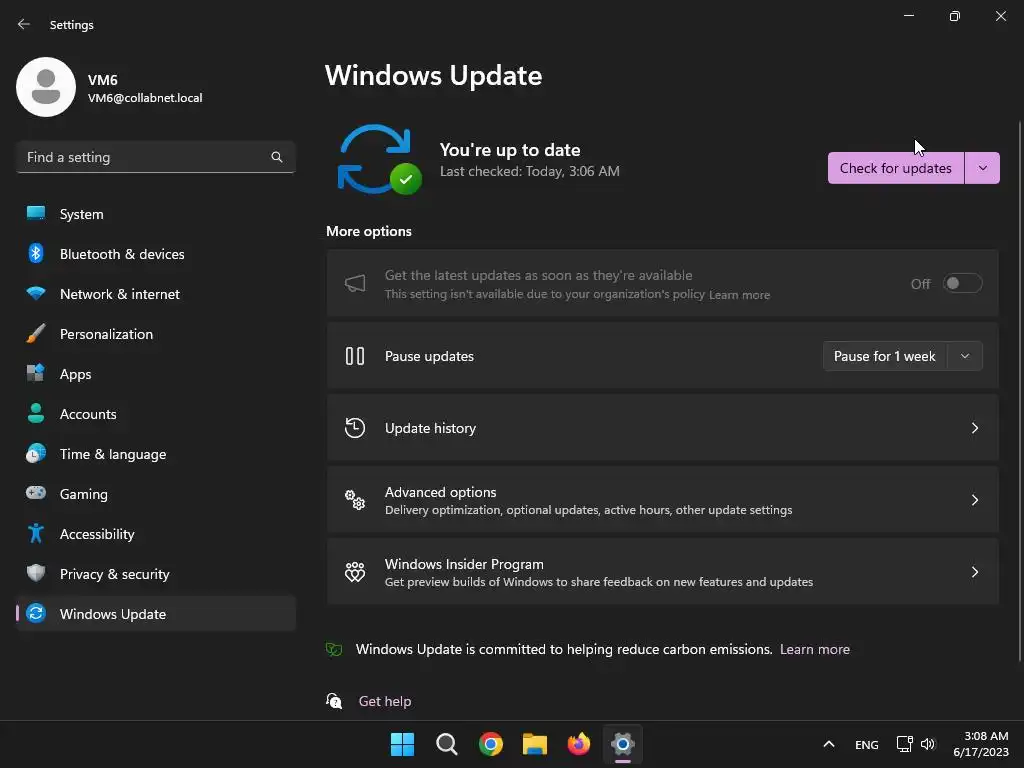Image resolution: width=1024 pixels, height=768 pixels.
Task: Click the Windows Insider Program hearts icon
Action: pyautogui.click(x=355, y=572)
